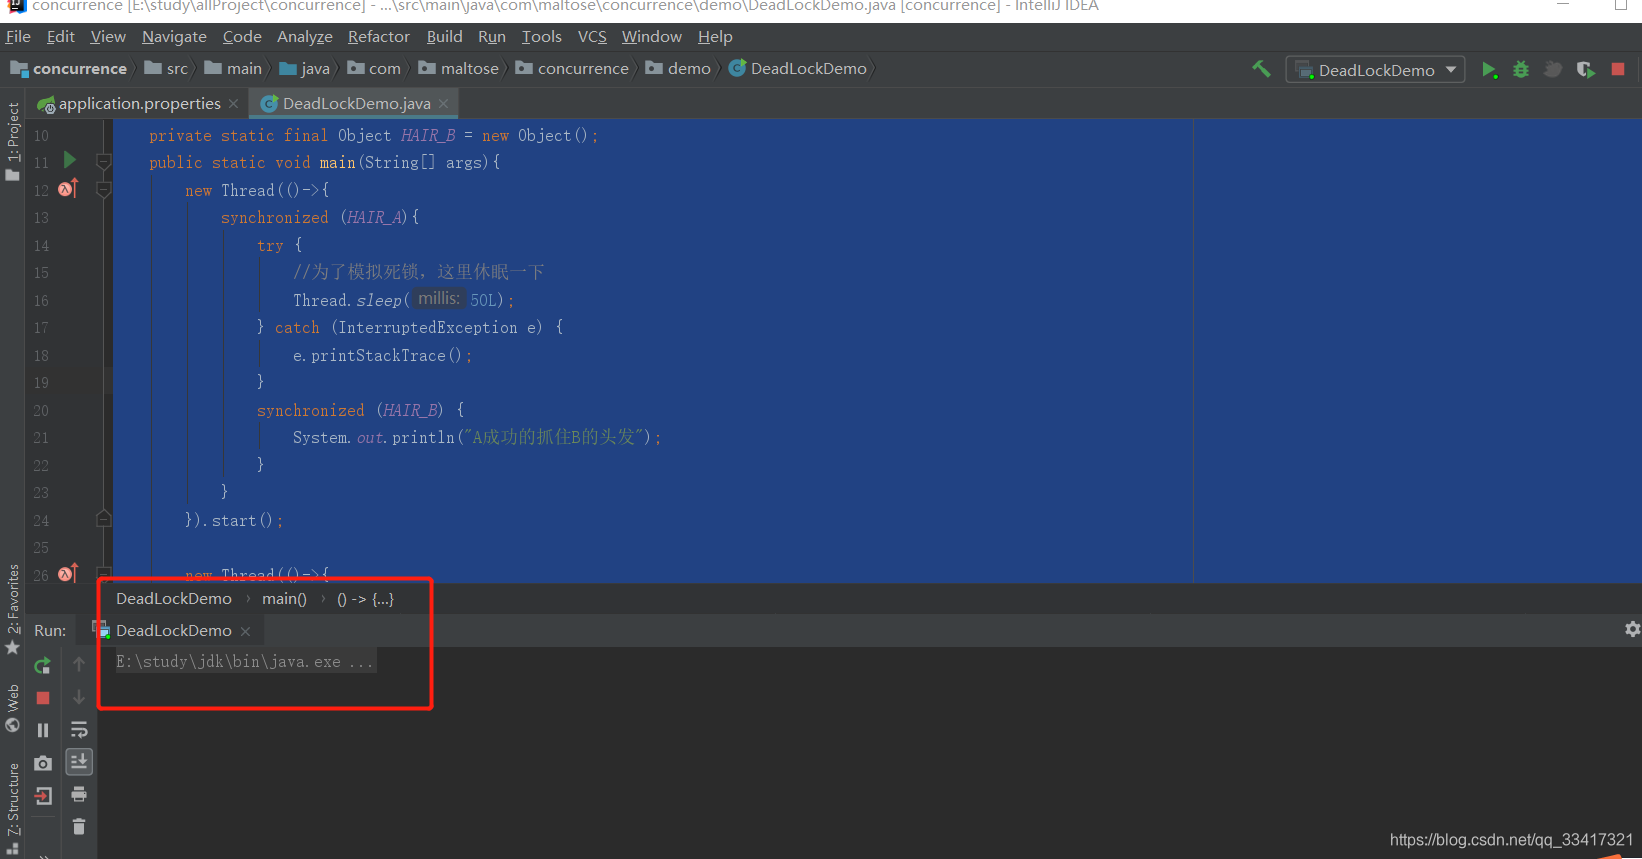This screenshot has height=859, width=1642.
Task: Close the DeadLockDemo run tab
Action: point(246,632)
